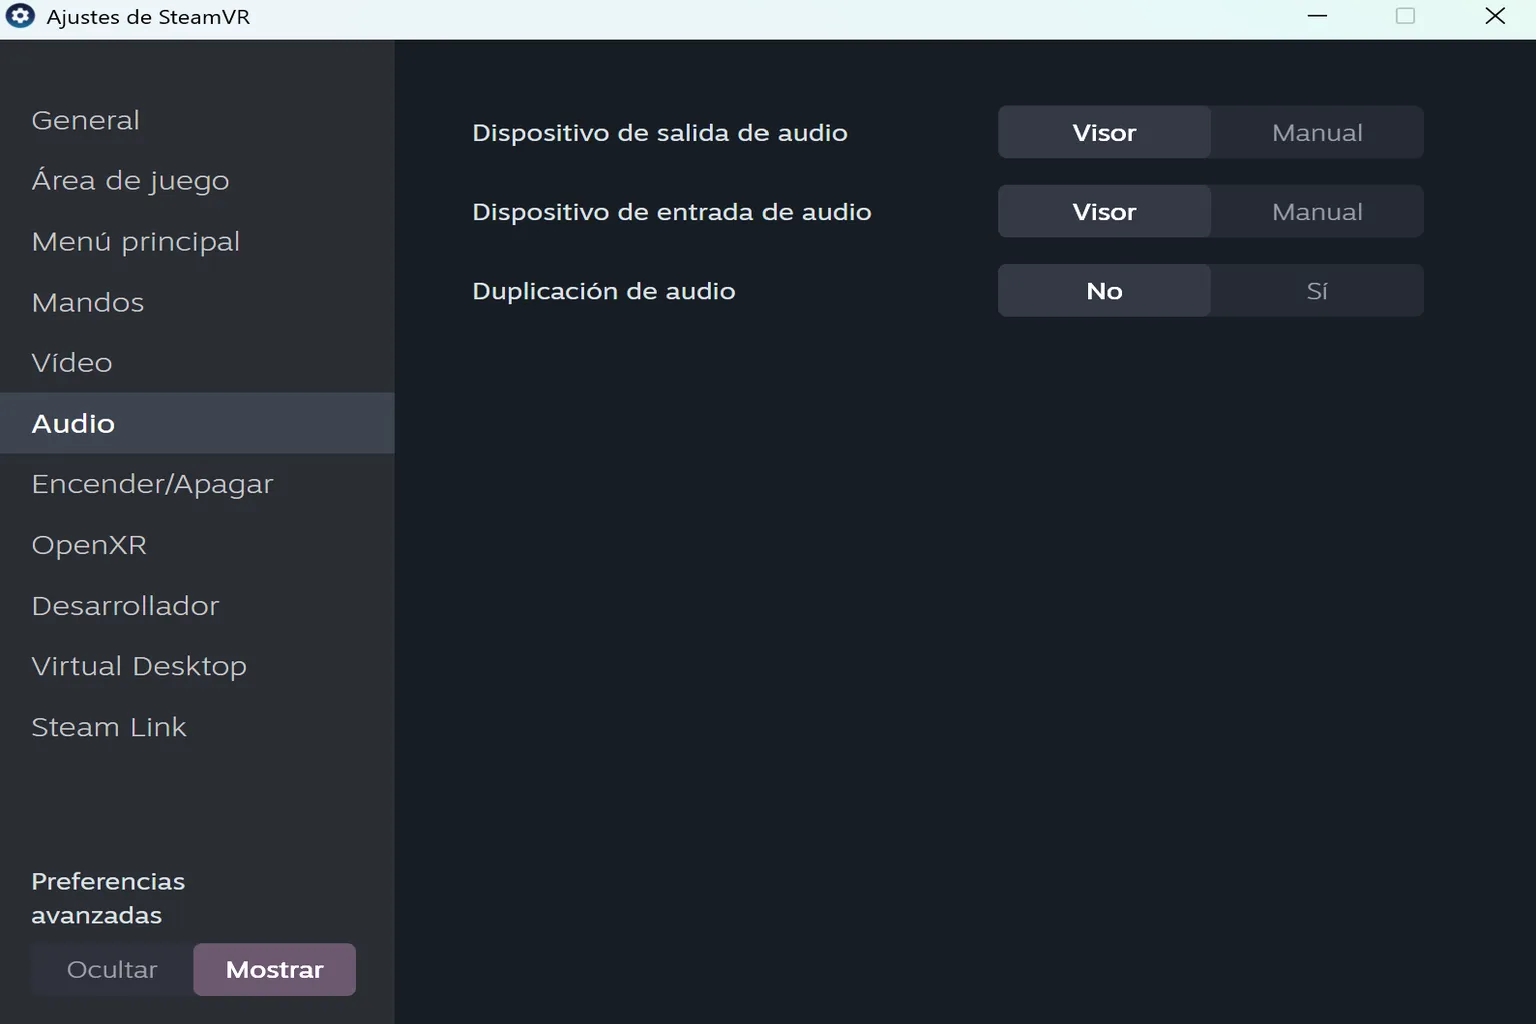This screenshot has width=1536, height=1024.
Task: Close the Ajustes de SteamVR window
Action: (x=1495, y=17)
